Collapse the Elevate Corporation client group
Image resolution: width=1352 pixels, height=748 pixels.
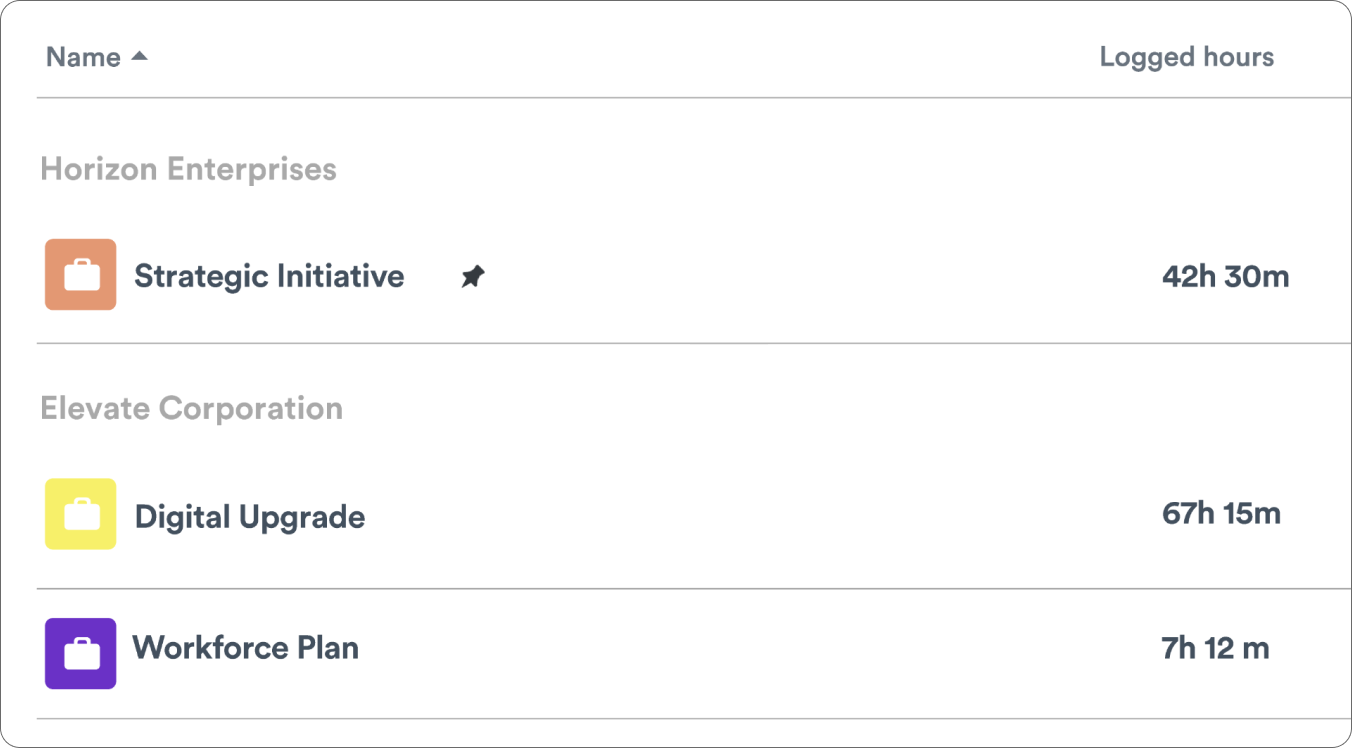click(191, 408)
